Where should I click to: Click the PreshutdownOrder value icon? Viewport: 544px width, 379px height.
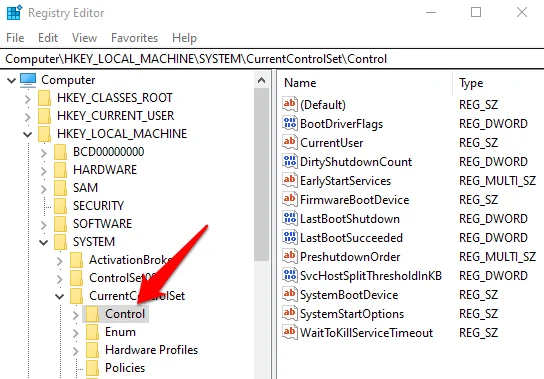click(x=290, y=256)
